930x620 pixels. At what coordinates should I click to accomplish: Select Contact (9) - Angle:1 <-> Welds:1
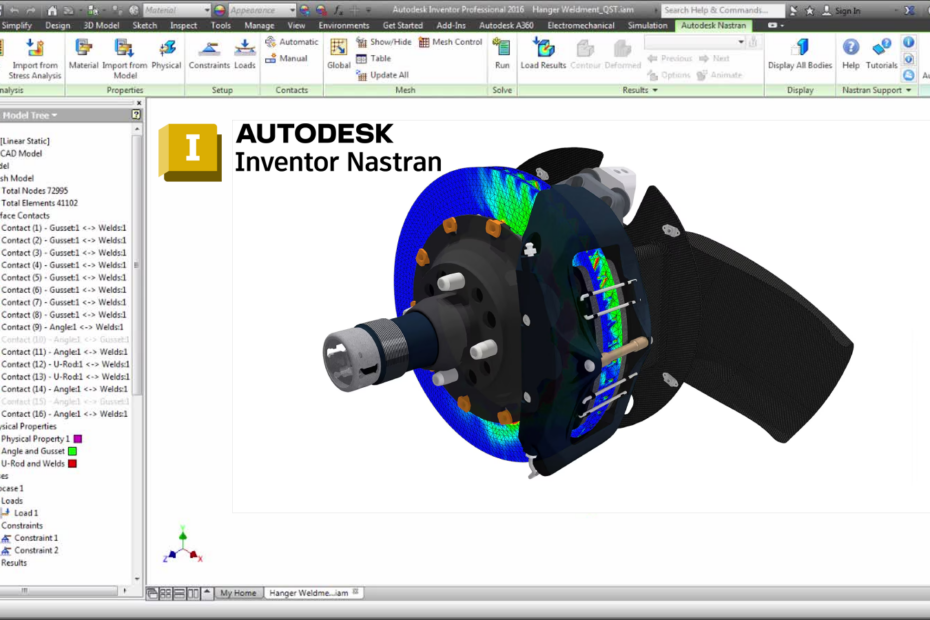click(x=62, y=327)
